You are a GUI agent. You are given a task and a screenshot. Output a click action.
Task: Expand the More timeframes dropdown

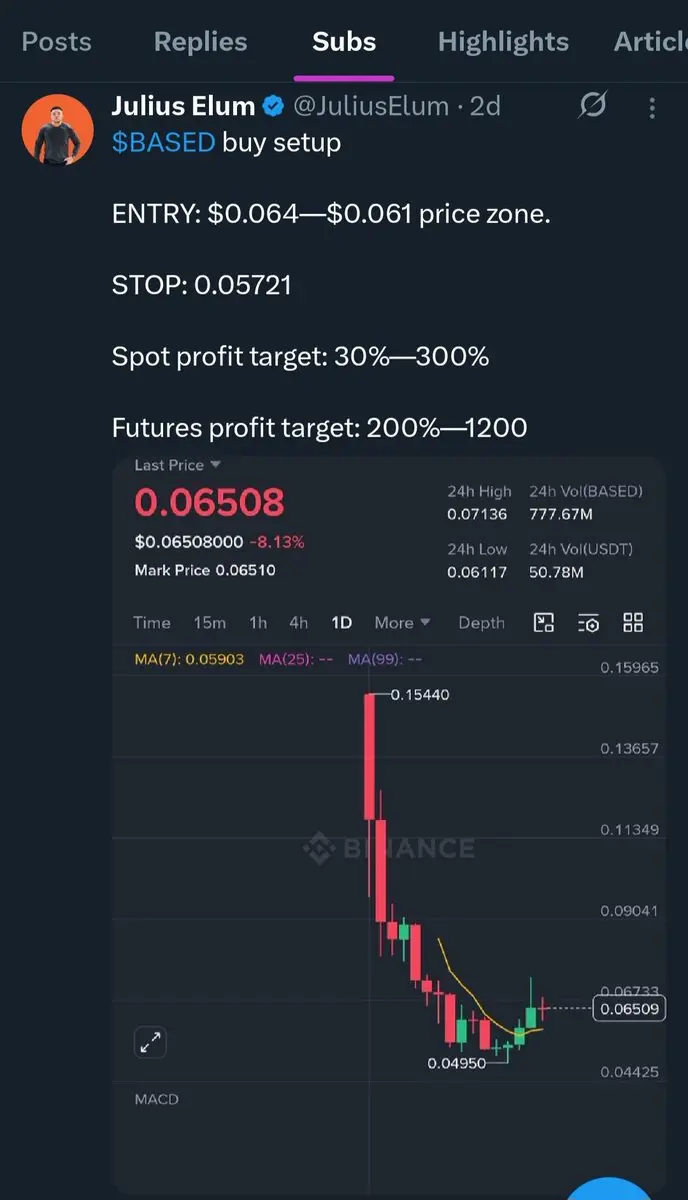coord(402,623)
